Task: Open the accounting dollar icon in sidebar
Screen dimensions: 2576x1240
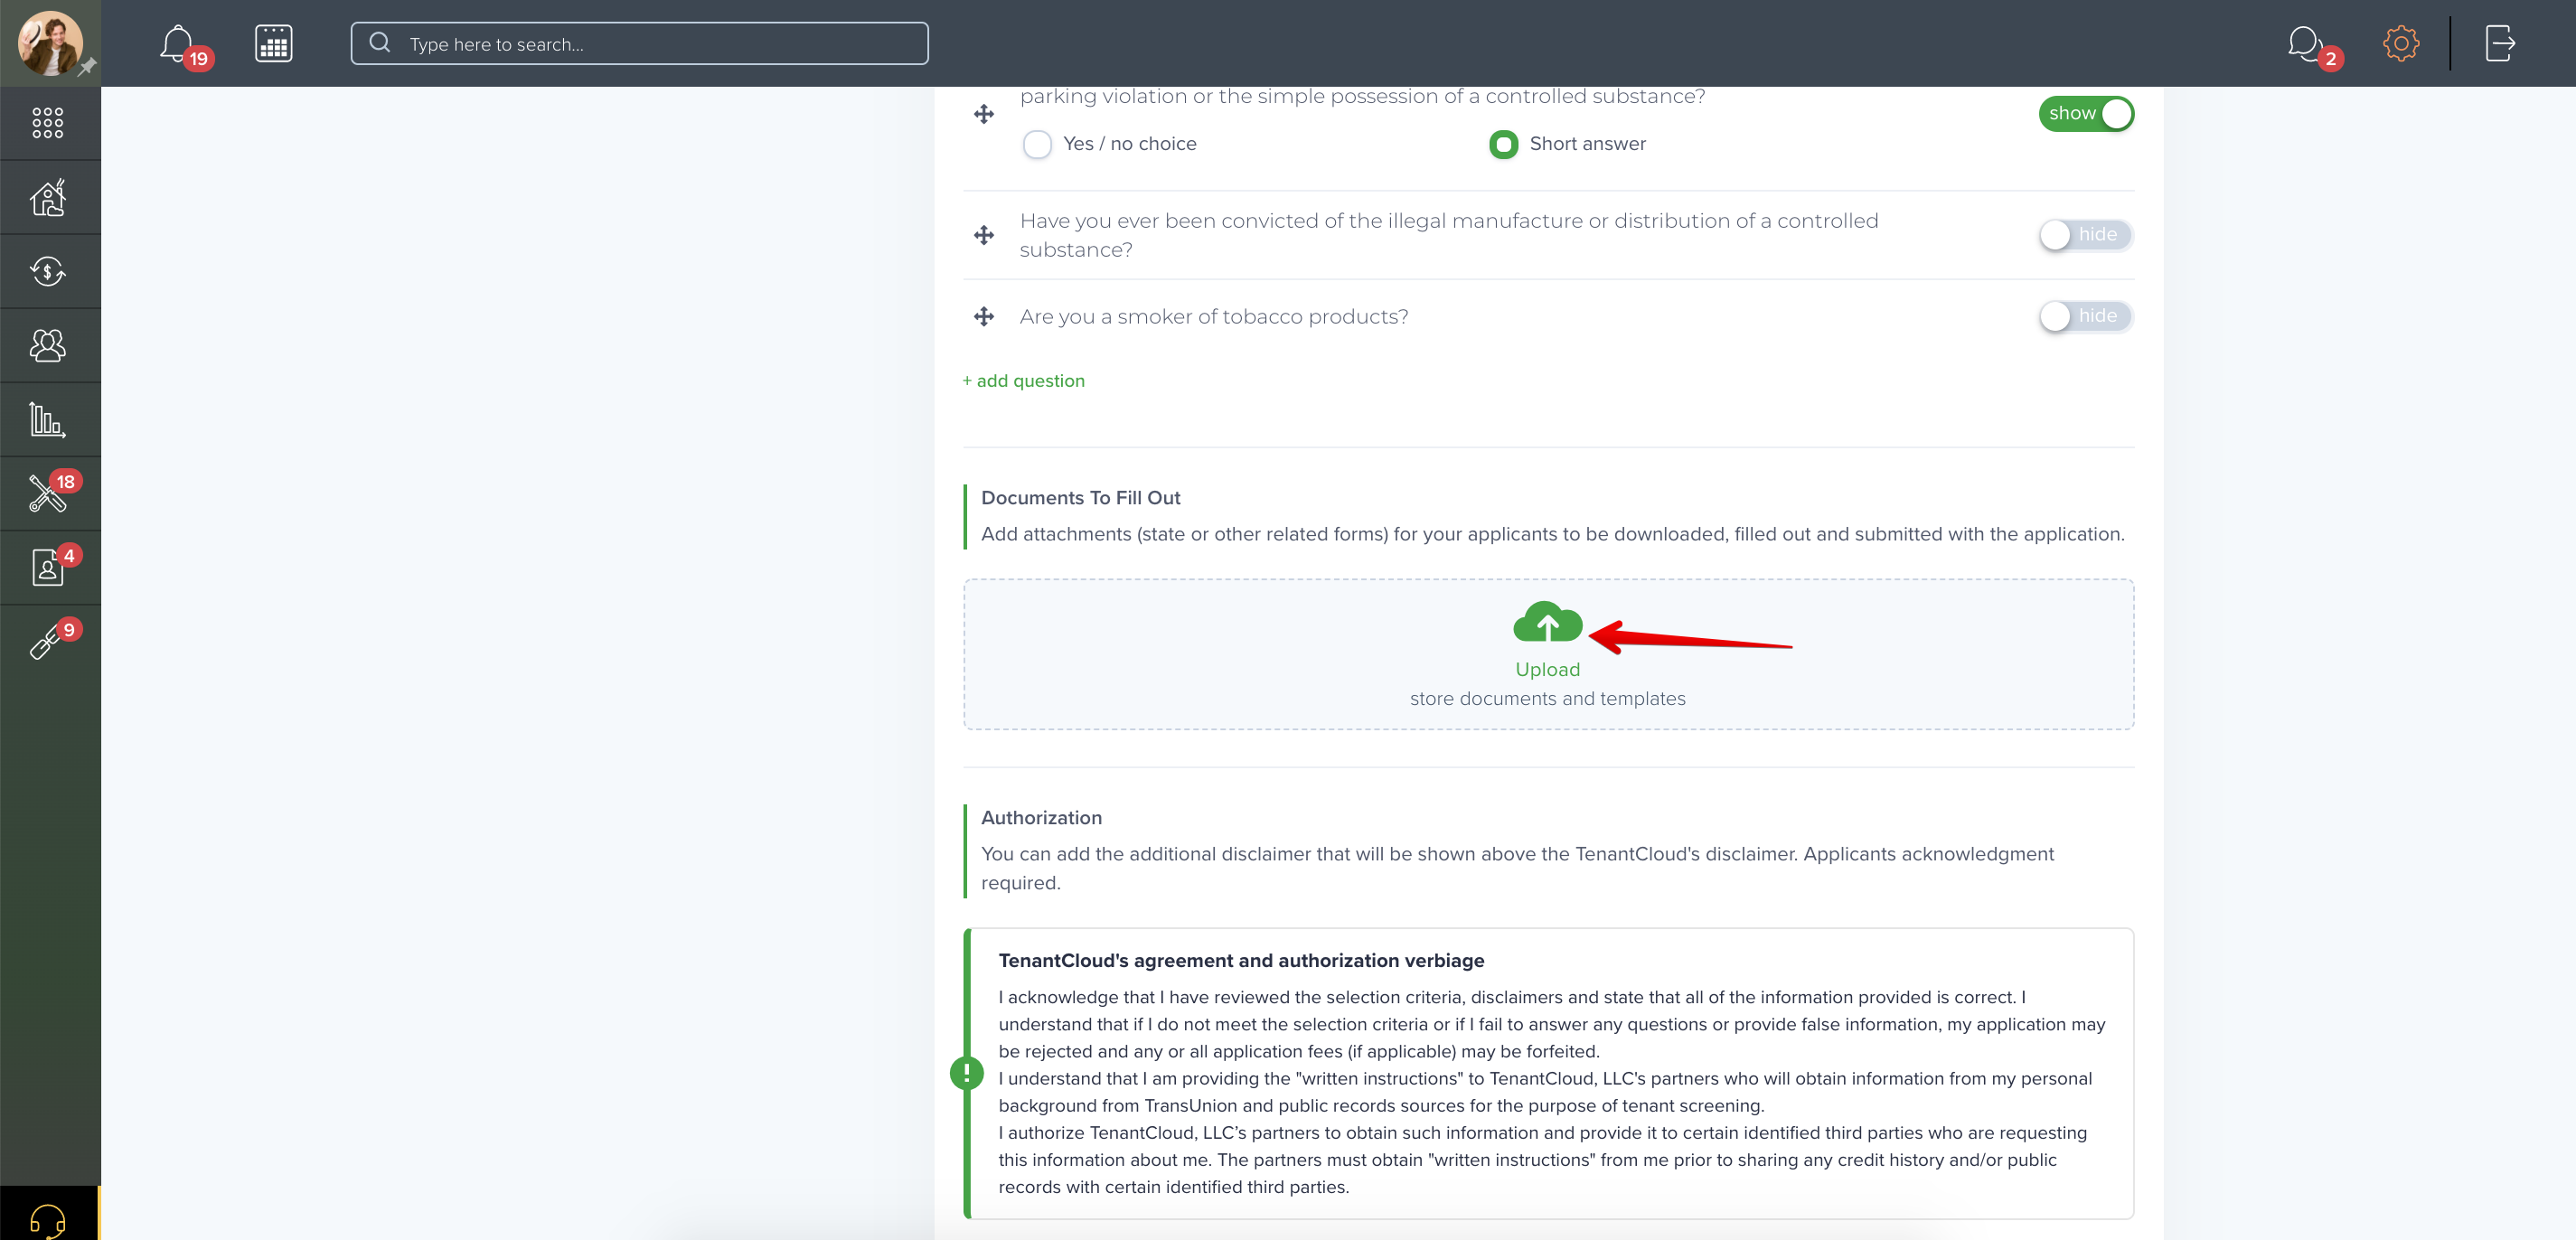Action: tap(48, 271)
